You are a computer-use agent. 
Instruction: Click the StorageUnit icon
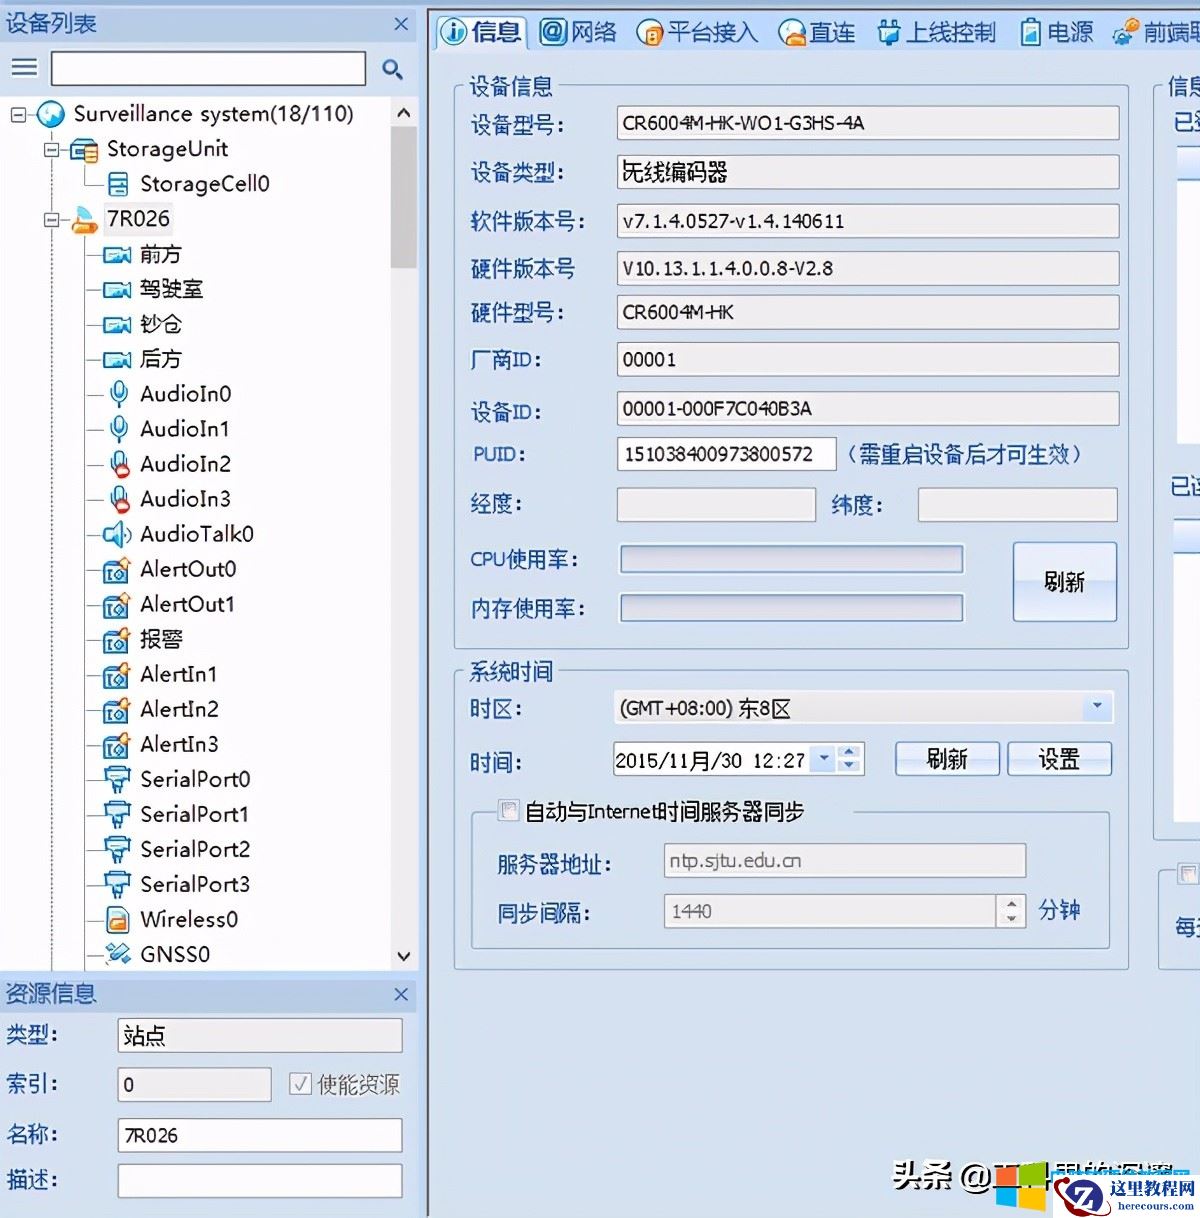click(84, 150)
